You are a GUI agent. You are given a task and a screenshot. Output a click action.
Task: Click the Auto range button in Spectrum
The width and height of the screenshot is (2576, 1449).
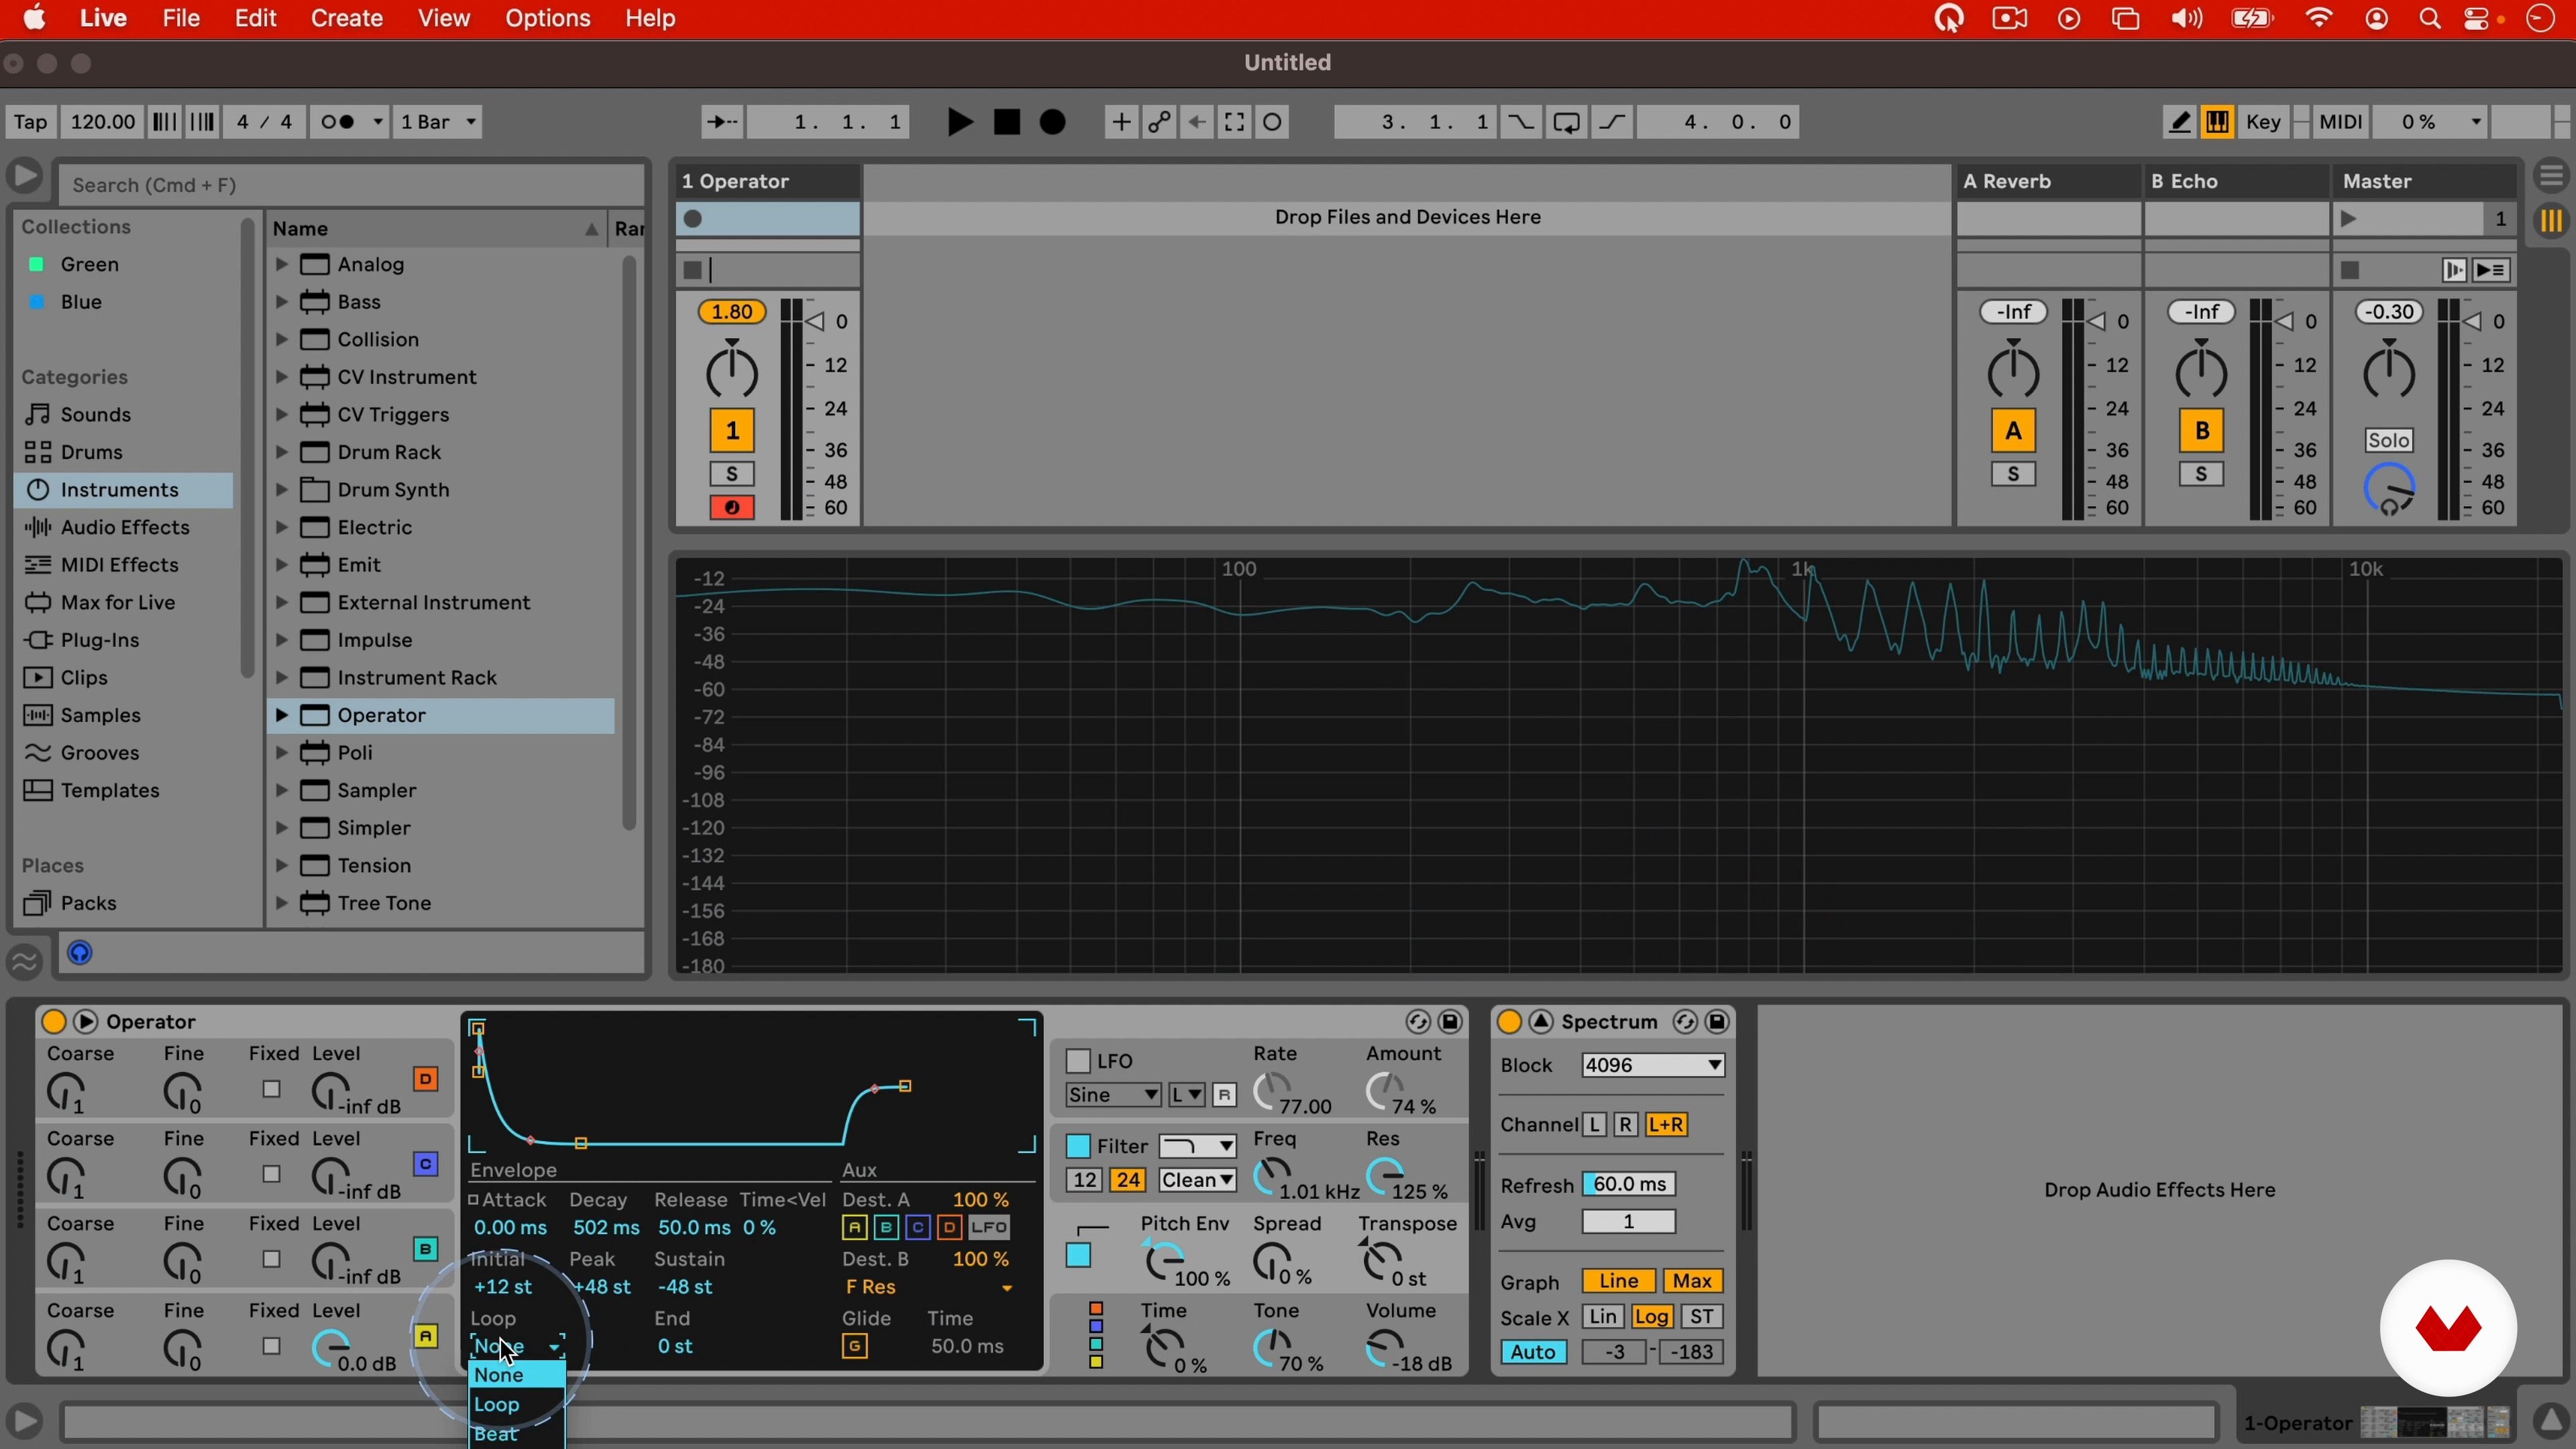(x=1532, y=1352)
